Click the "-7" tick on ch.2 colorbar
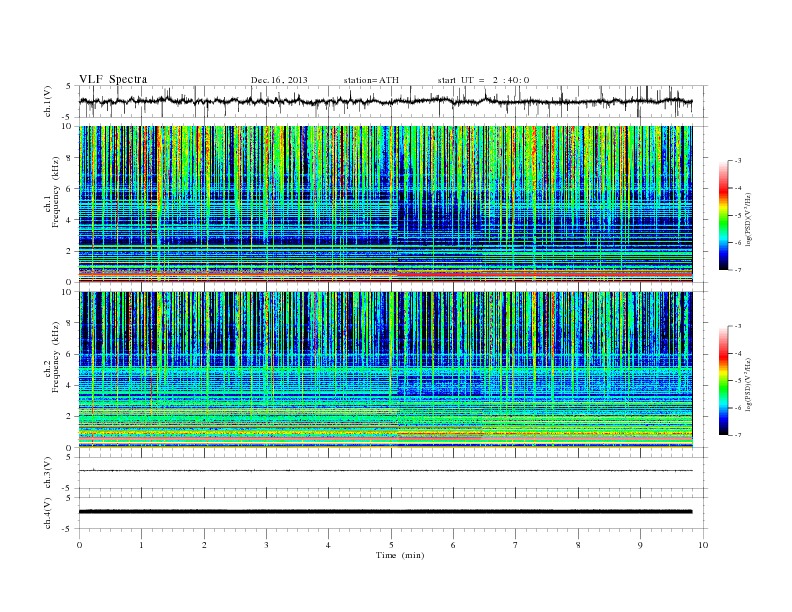Image resolution: width=792 pixels, height=612 pixels. 738,435
